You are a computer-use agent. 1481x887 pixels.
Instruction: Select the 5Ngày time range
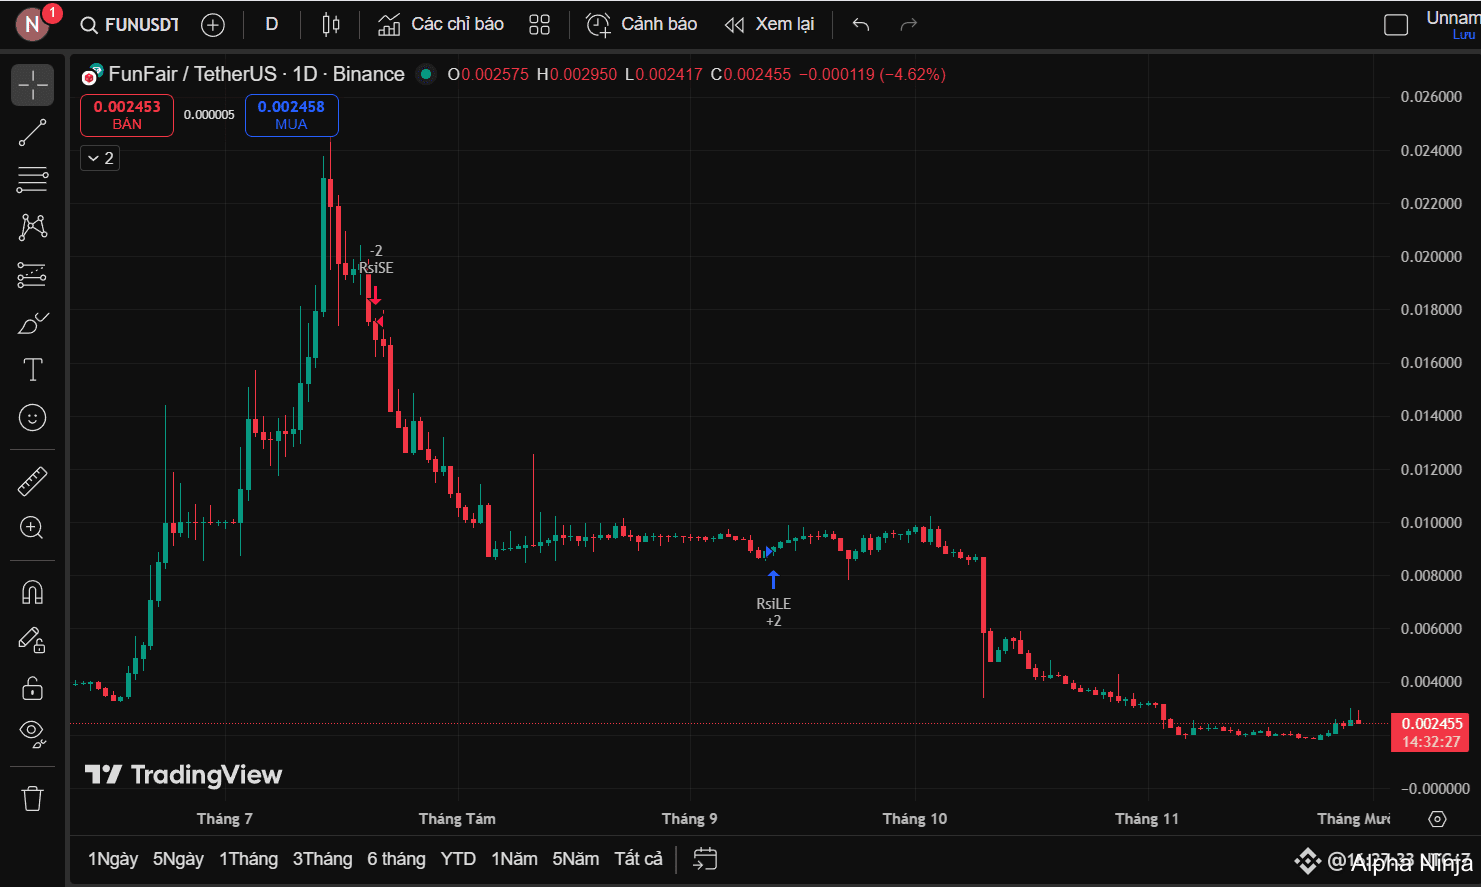click(x=178, y=859)
